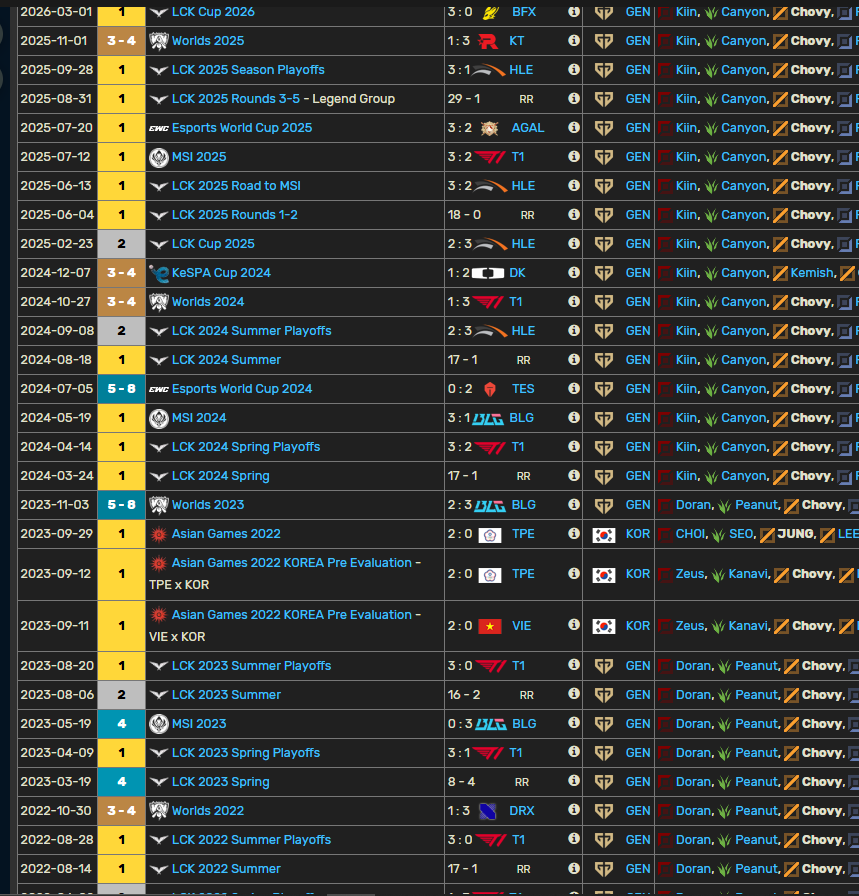Click the KeSPA Cup 2024 event logo
This screenshot has width=859, height=896.
159,273
